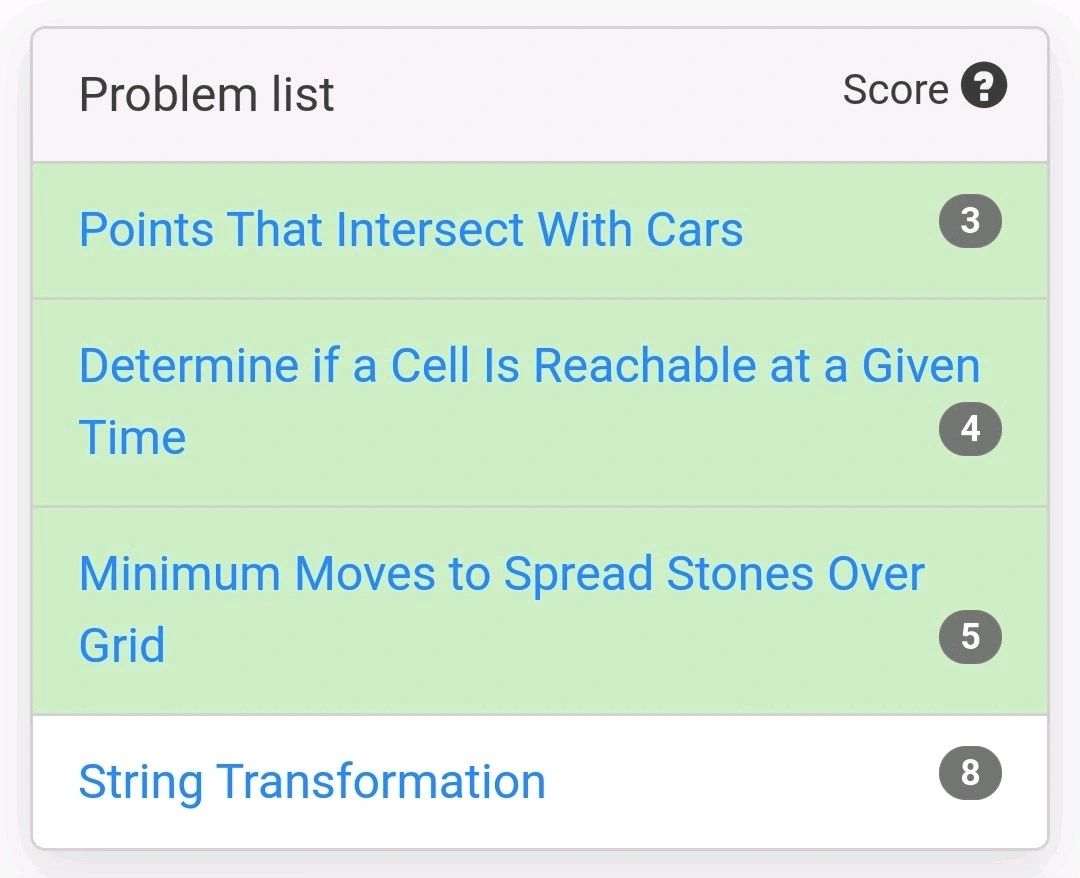
Task: Click the Score help question mark icon
Action: [x=983, y=87]
